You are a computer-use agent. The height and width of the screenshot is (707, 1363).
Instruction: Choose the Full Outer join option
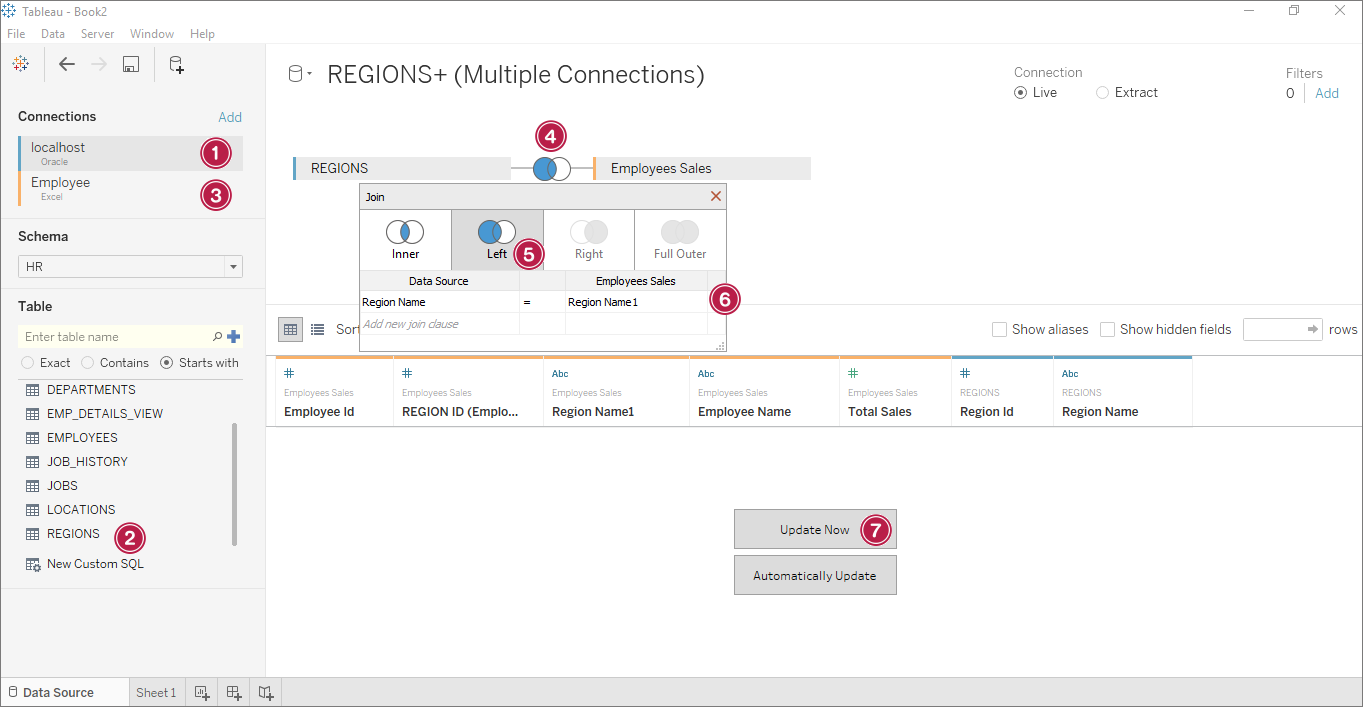click(x=680, y=240)
